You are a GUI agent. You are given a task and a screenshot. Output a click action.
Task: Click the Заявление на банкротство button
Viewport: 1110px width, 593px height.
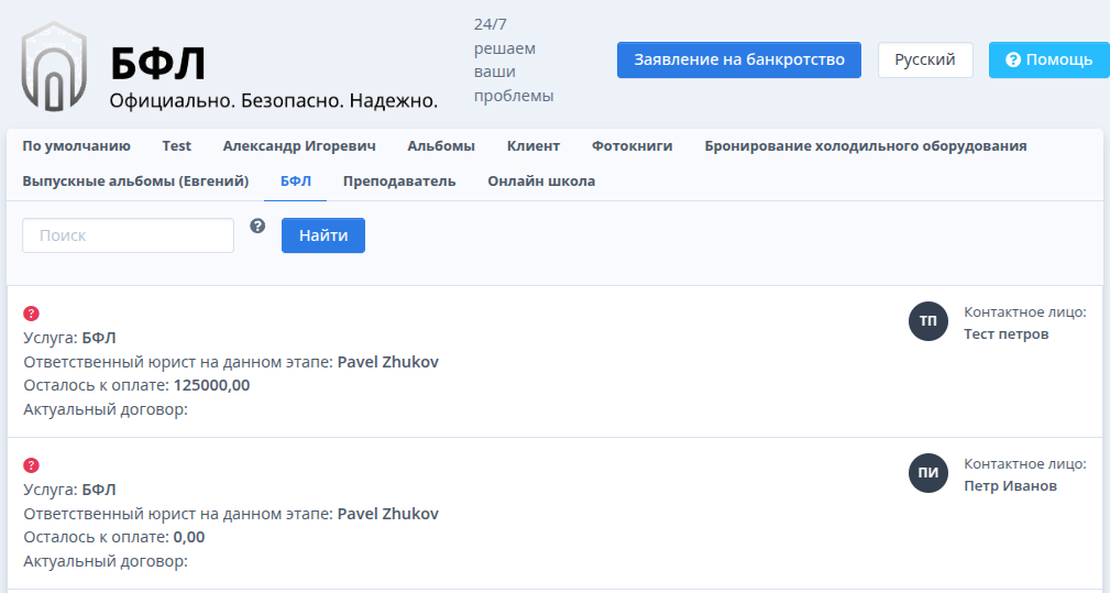[x=738, y=59]
